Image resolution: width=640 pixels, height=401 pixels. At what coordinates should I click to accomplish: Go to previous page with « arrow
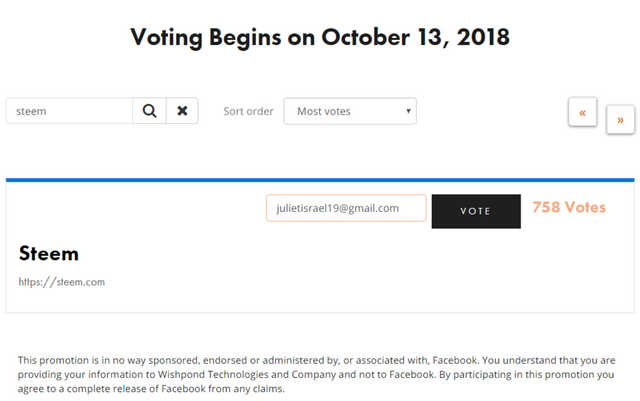pyautogui.click(x=582, y=112)
